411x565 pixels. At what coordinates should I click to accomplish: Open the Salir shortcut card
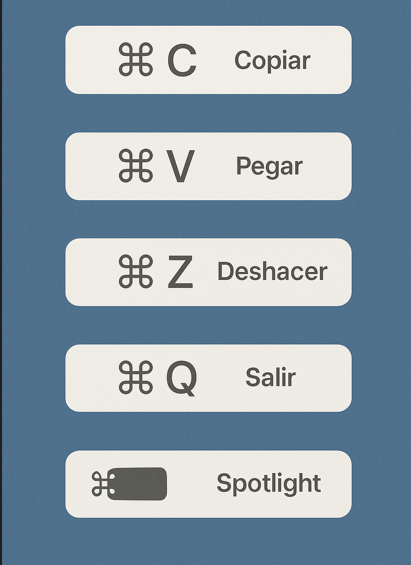click(208, 378)
